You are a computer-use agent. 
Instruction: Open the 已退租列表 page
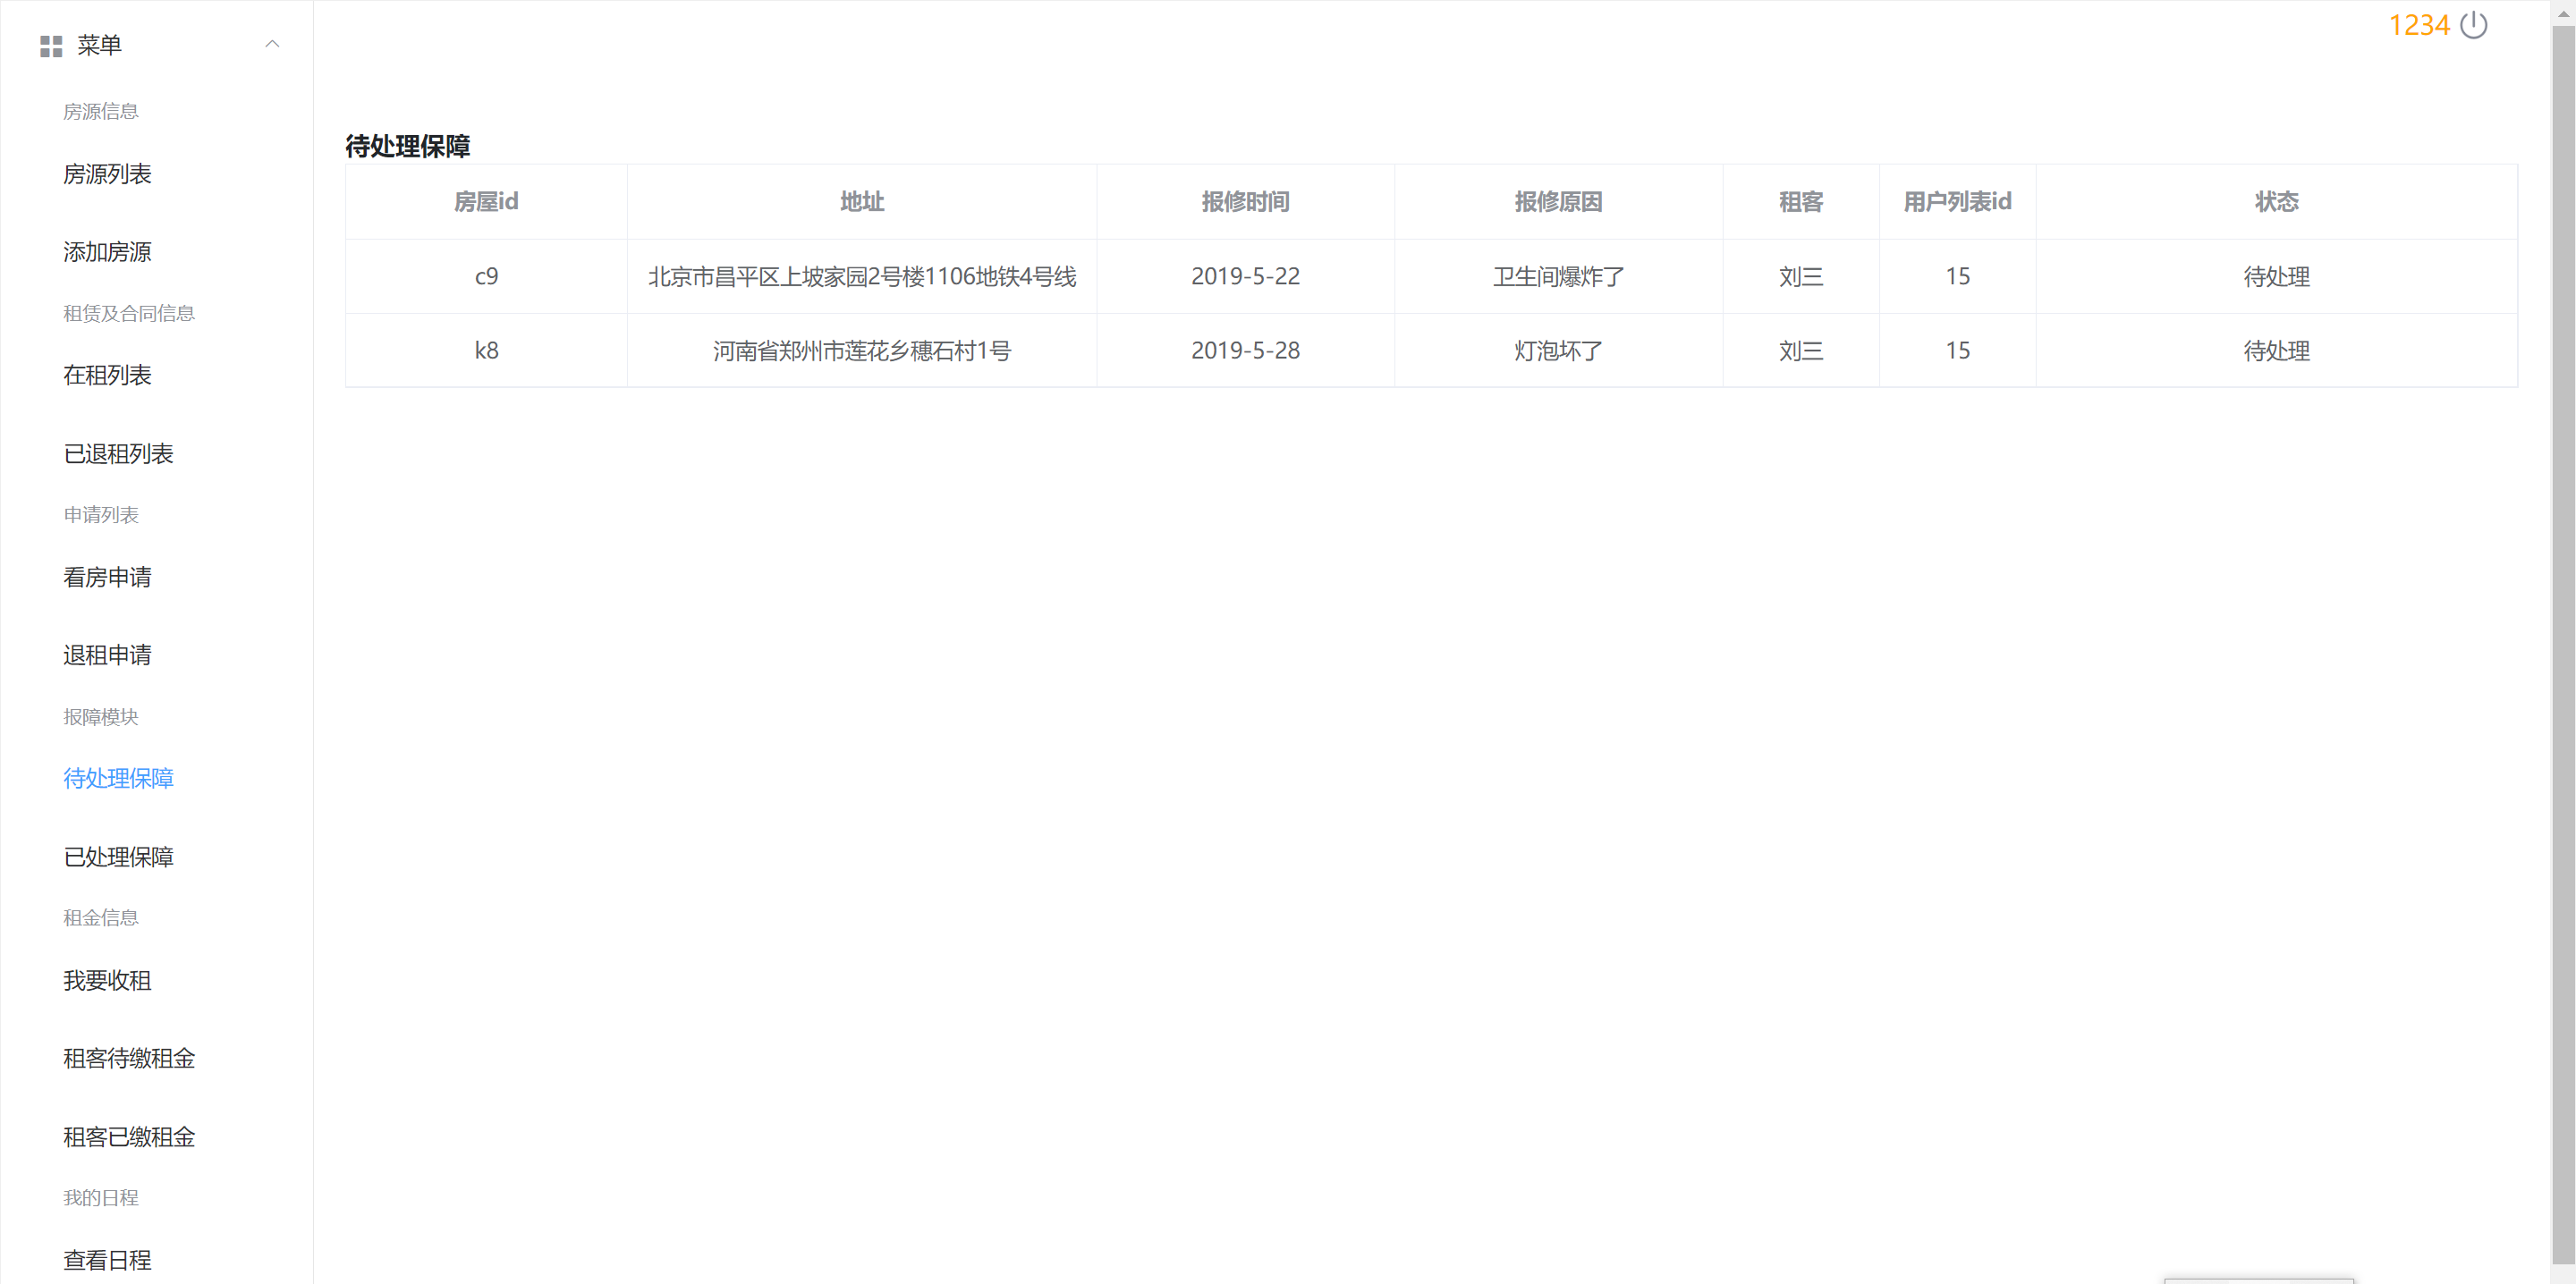tap(117, 454)
